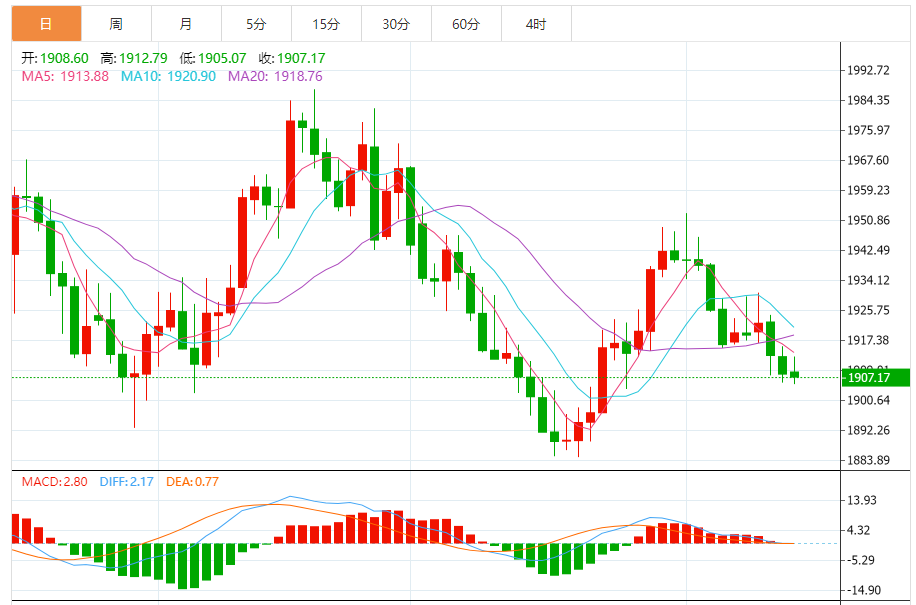Click the MA10: 1920.90 legend label
This screenshot has height=605, width=916.
pyautogui.click(x=168, y=76)
